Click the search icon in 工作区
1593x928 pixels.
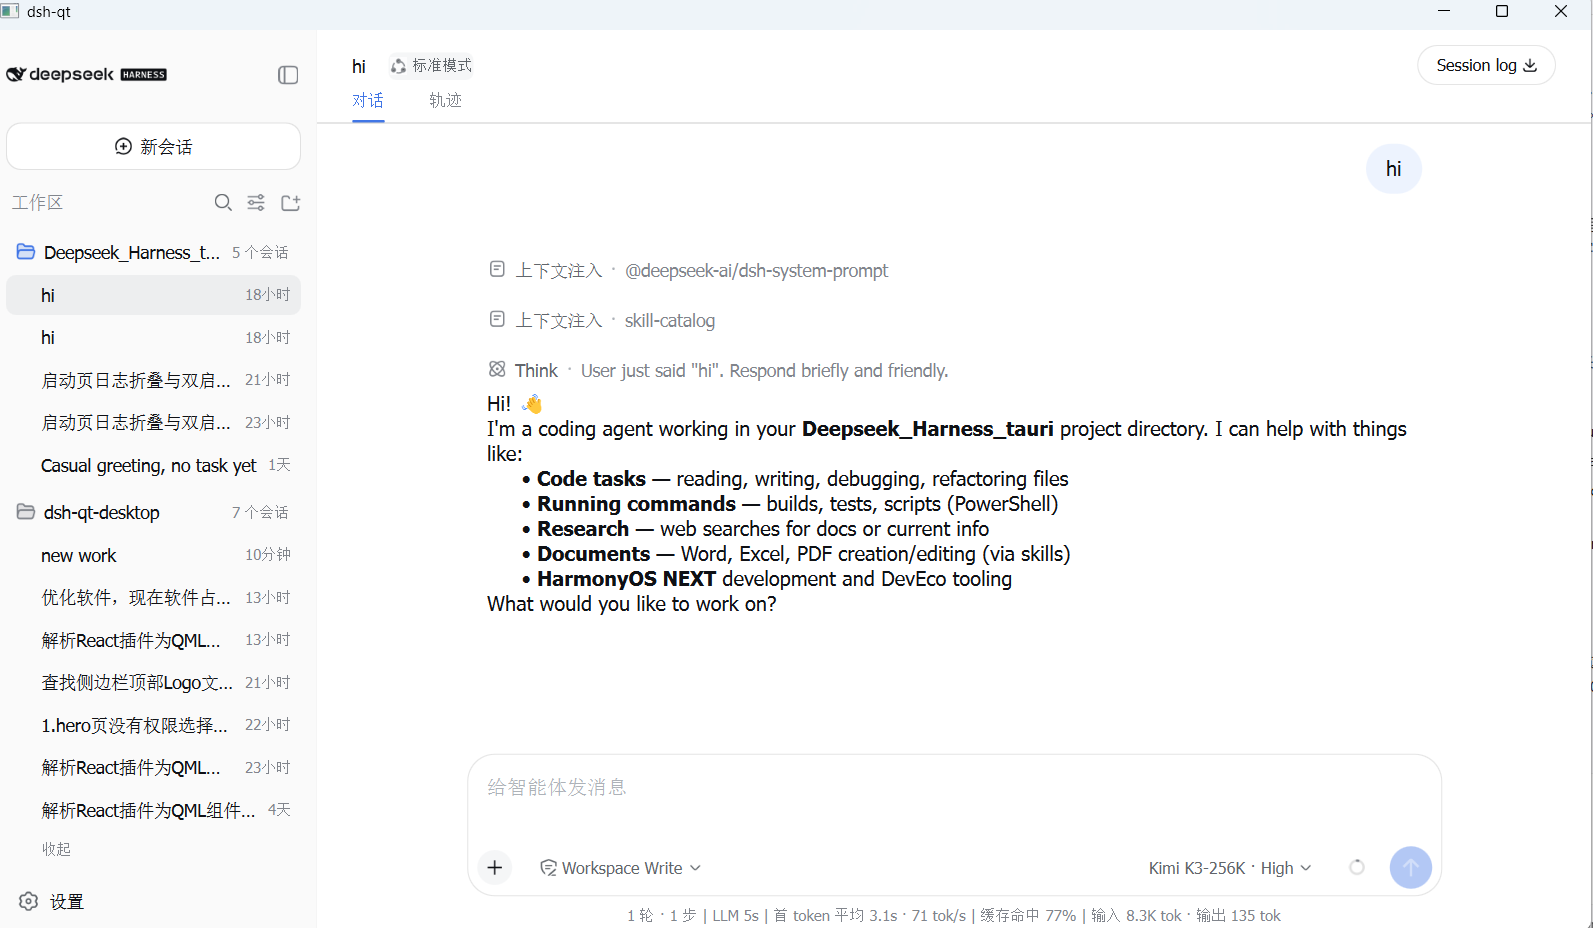[x=223, y=203]
